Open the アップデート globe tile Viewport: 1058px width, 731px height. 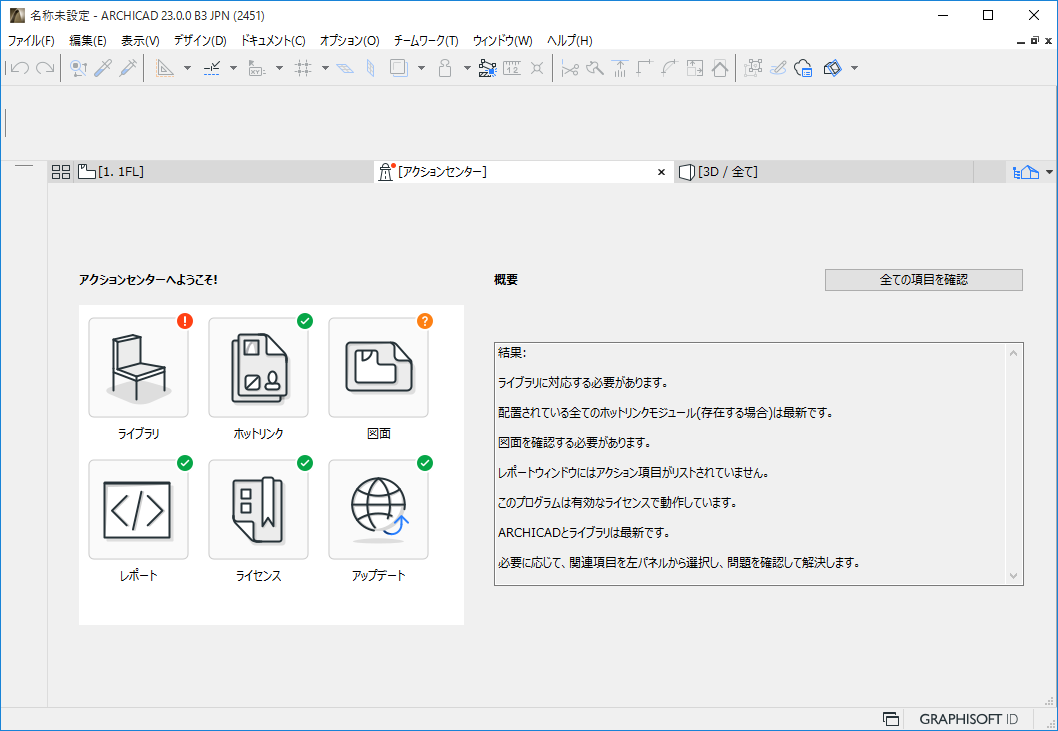pyautogui.click(x=379, y=510)
